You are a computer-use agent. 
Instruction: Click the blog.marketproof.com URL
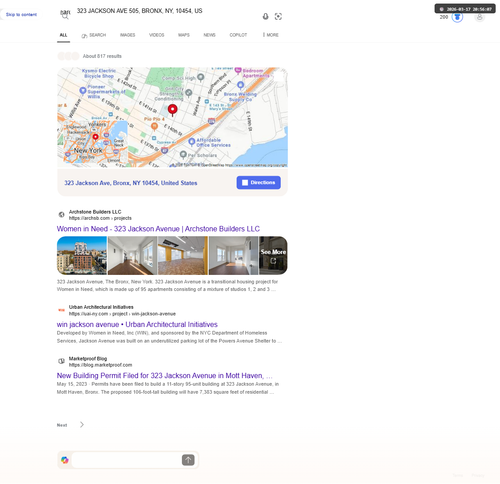tap(100, 365)
